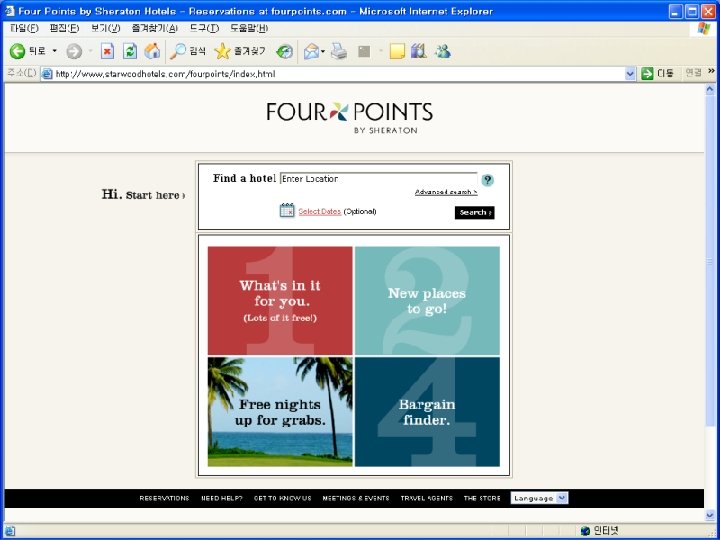Screen dimensions: 720x540
Task: Click the vertical scrollbar thumb
Action: point(710,260)
